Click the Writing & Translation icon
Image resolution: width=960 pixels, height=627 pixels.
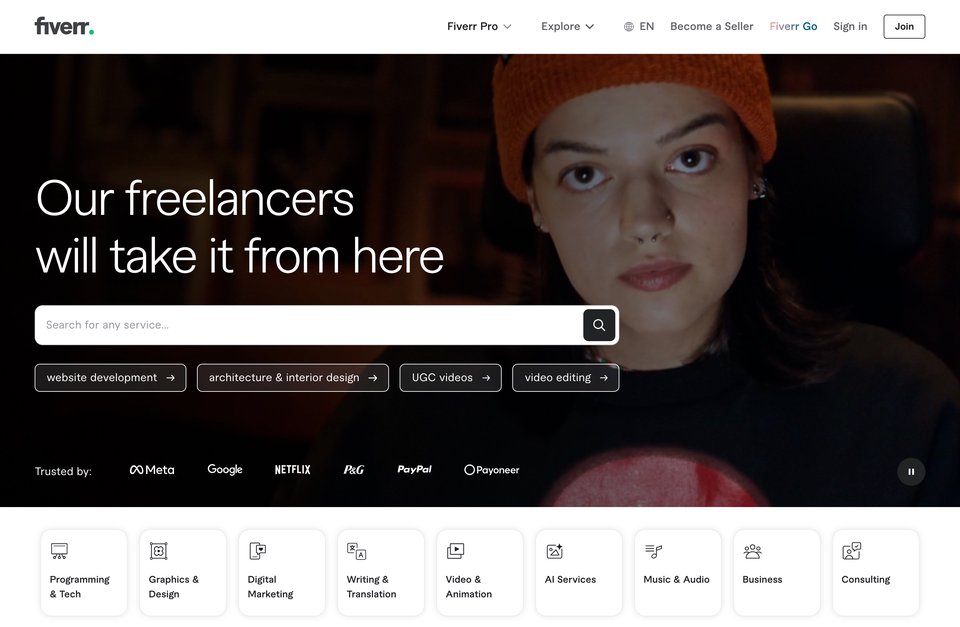point(356,551)
